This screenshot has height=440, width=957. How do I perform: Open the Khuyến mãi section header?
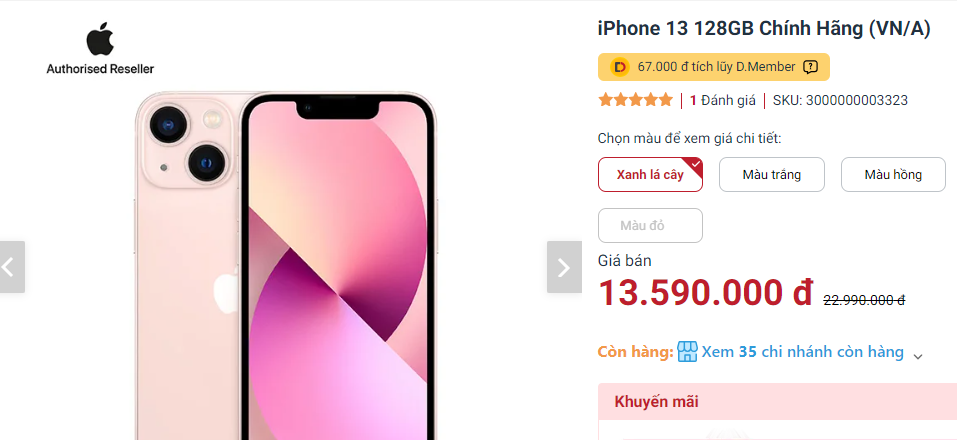pyautogui.click(x=777, y=402)
